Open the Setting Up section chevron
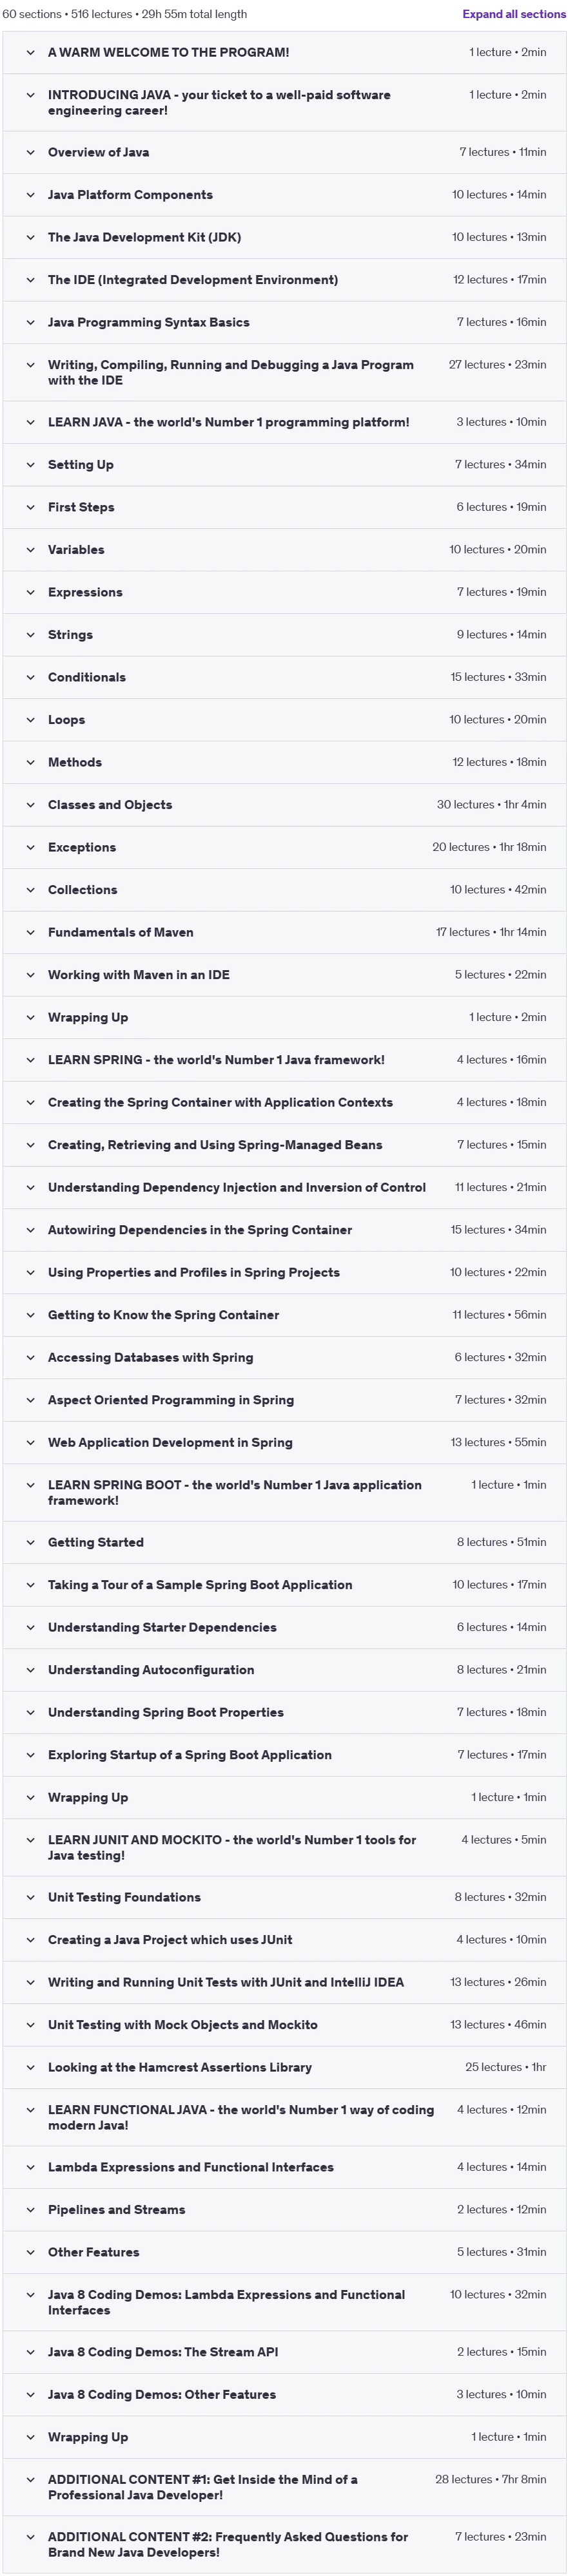Screen dimensions: 568x2576 [x=30, y=465]
